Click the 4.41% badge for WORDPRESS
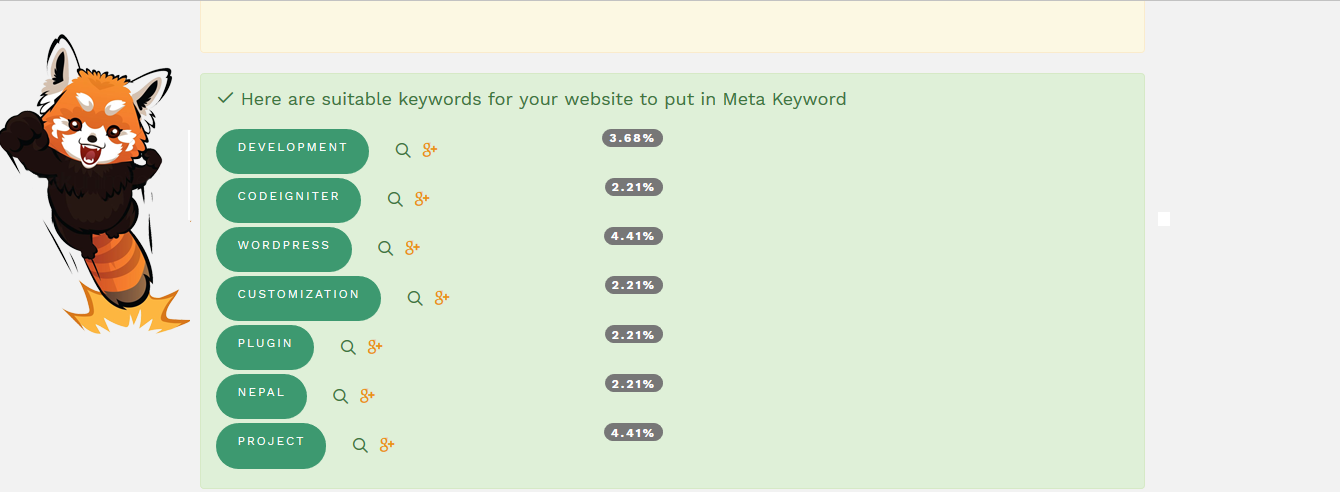This screenshot has height=492, width=1340. (x=633, y=236)
